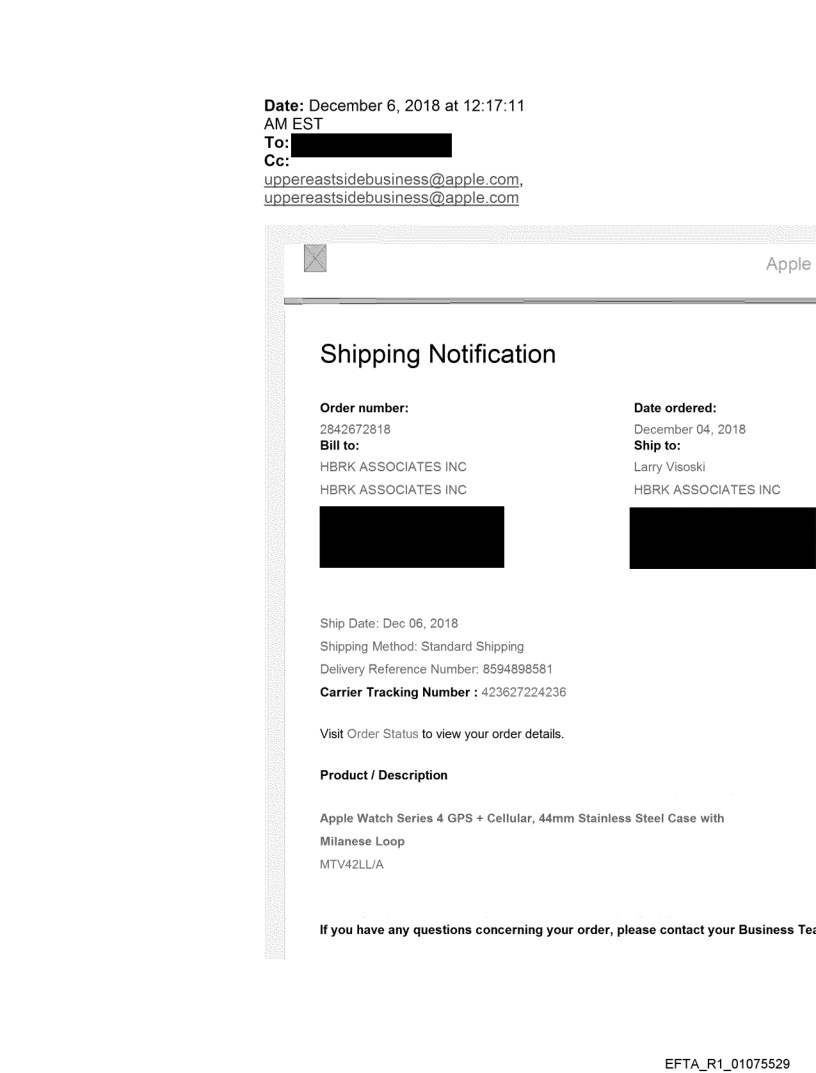Select order number 2842672818

click(354, 430)
